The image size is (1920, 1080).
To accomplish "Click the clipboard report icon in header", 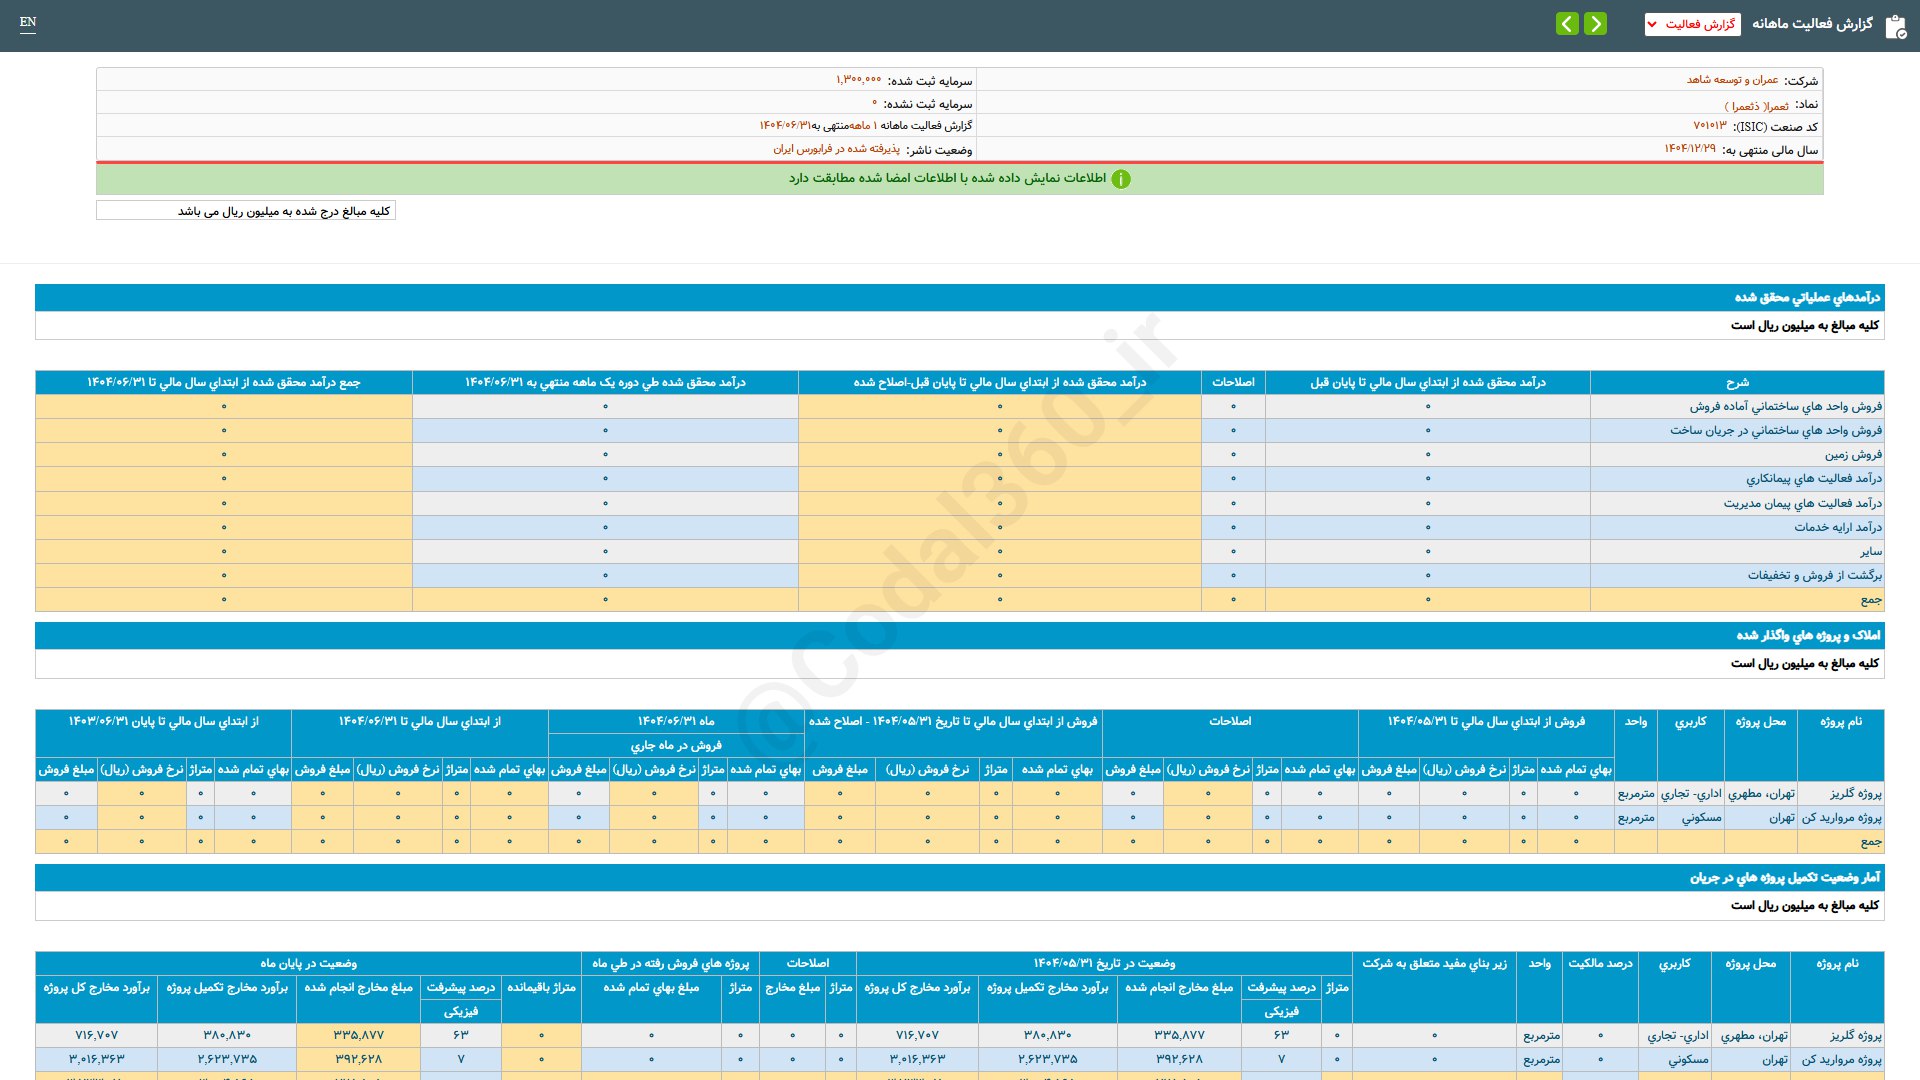I will tap(1895, 26).
